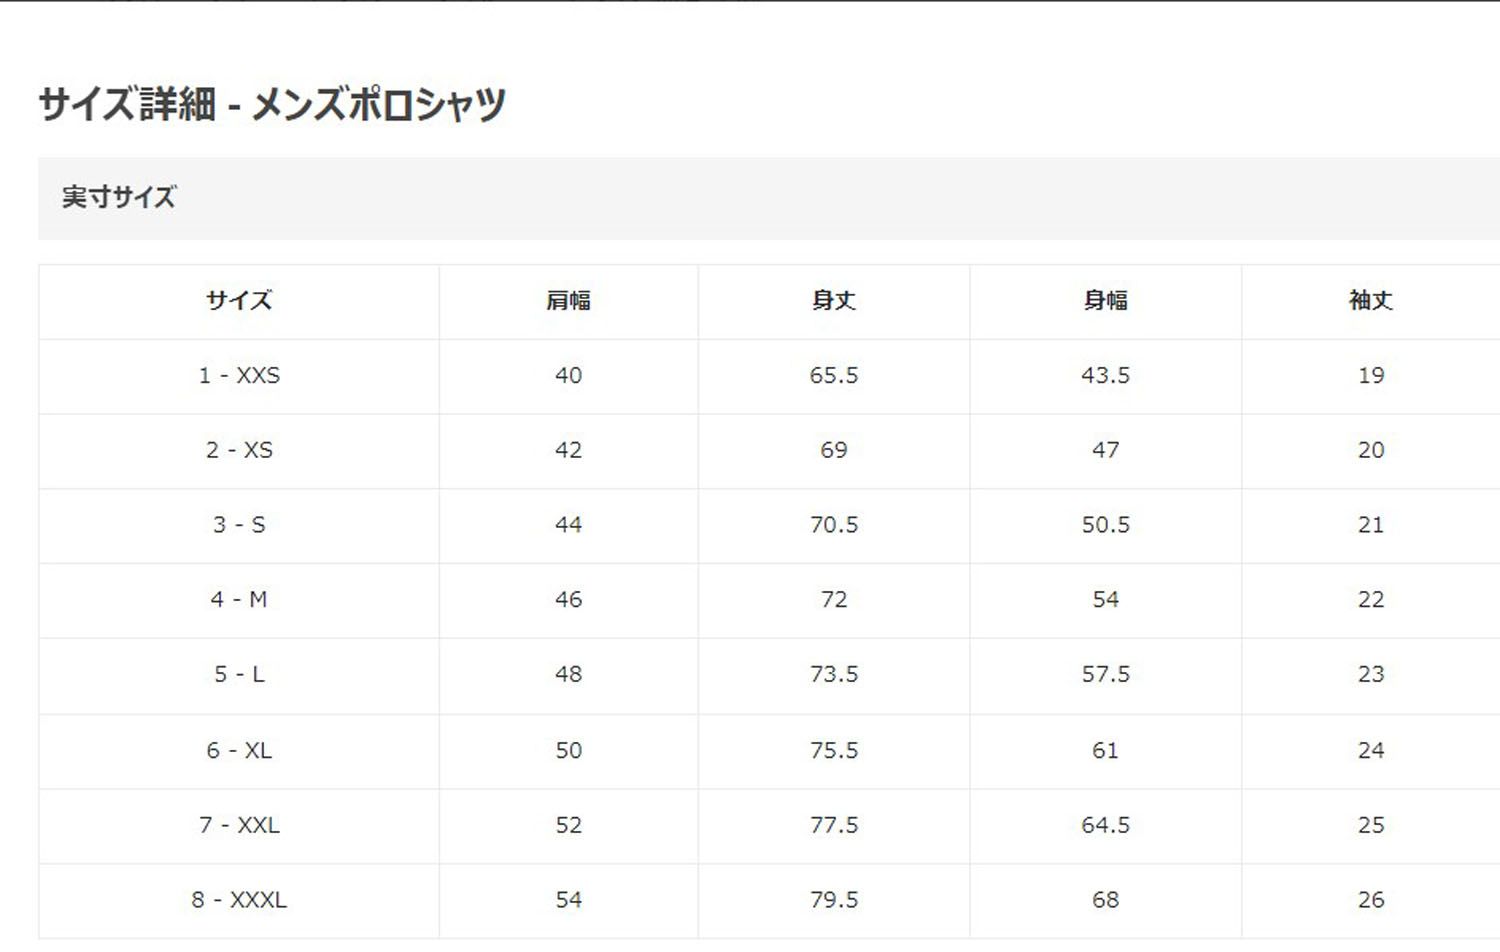This screenshot has height=952, width=1500.
Task: Click shoulder width 46 in M row
Action: pyautogui.click(x=568, y=600)
